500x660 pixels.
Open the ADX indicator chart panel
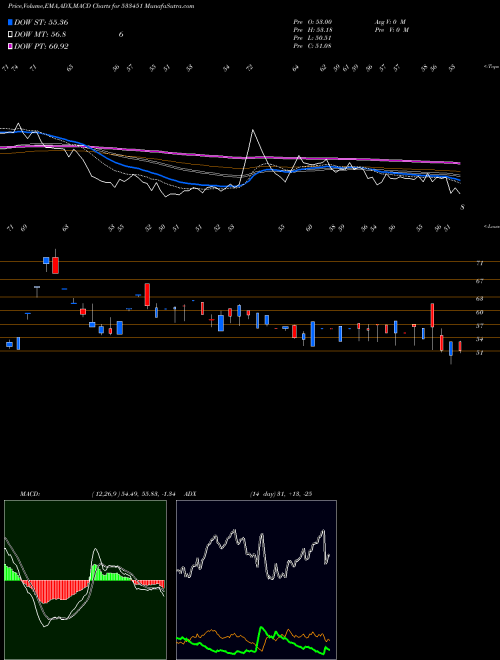(256, 580)
